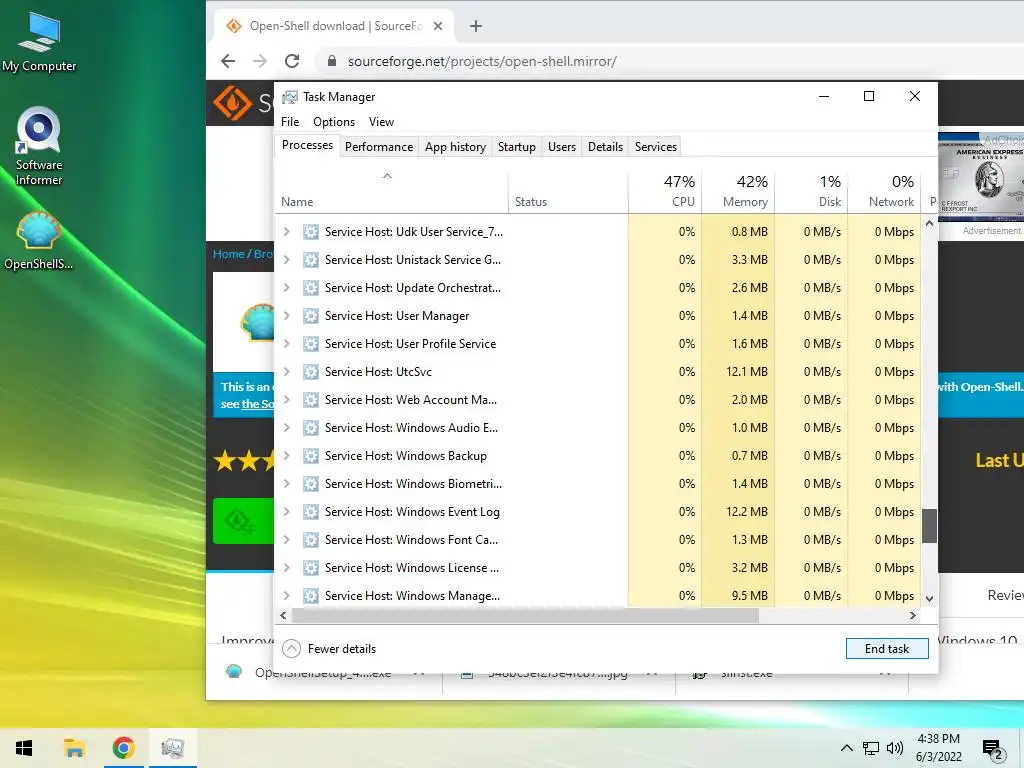This screenshot has width=1024, height=768.
Task: Click the Udk User Service gear icon
Action: coord(311,232)
